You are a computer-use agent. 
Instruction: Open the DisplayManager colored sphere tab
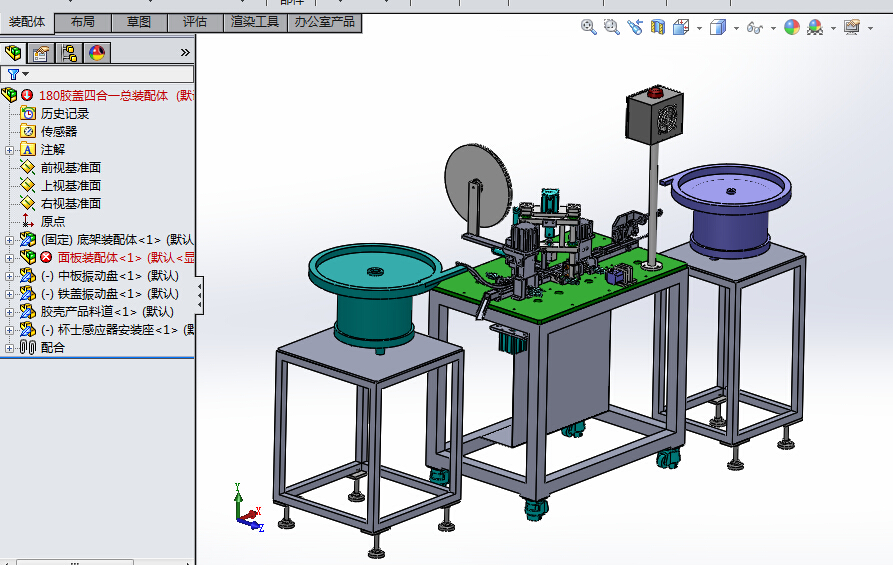(x=97, y=53)
